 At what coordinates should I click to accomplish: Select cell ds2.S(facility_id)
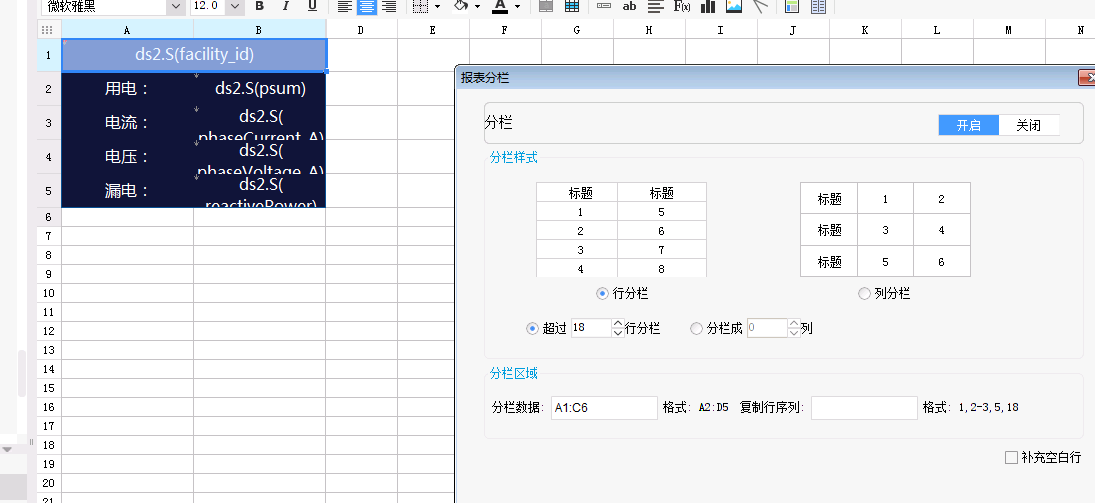(194, 54)
